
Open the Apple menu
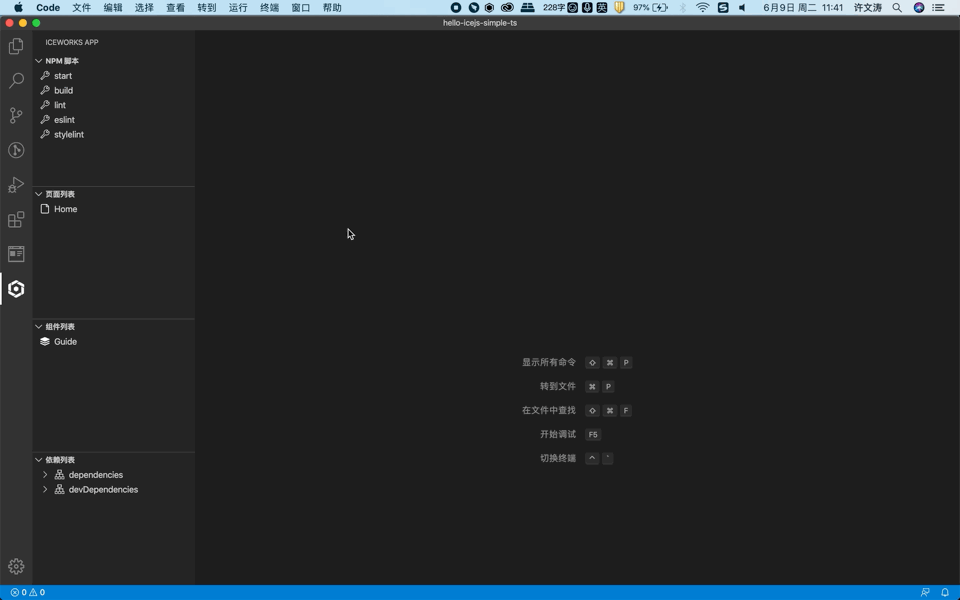pyautogui.click(x=18, y=7)
